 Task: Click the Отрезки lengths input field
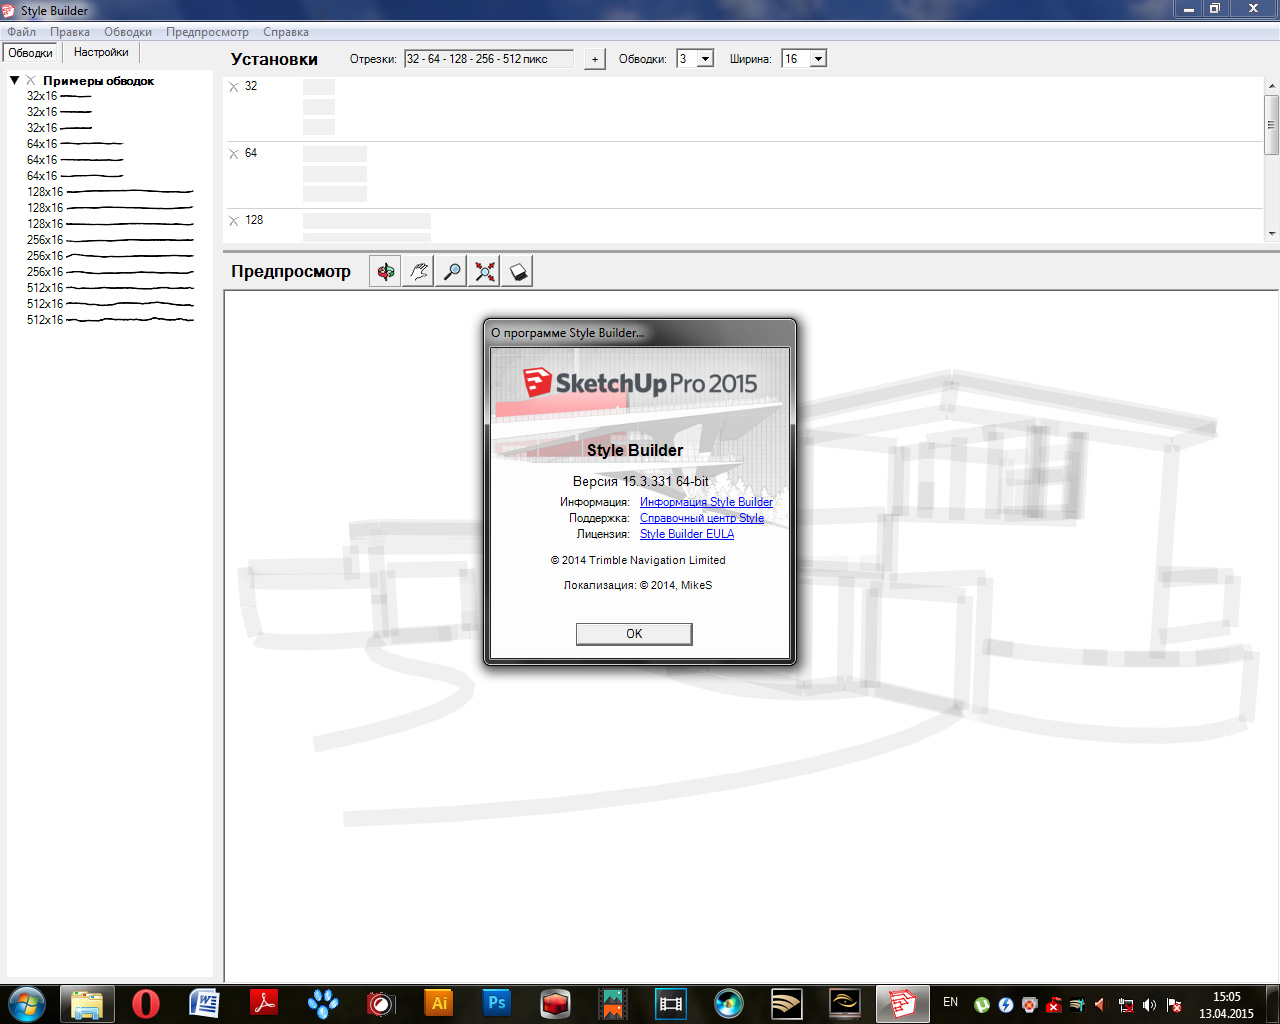tap(489, 59)
